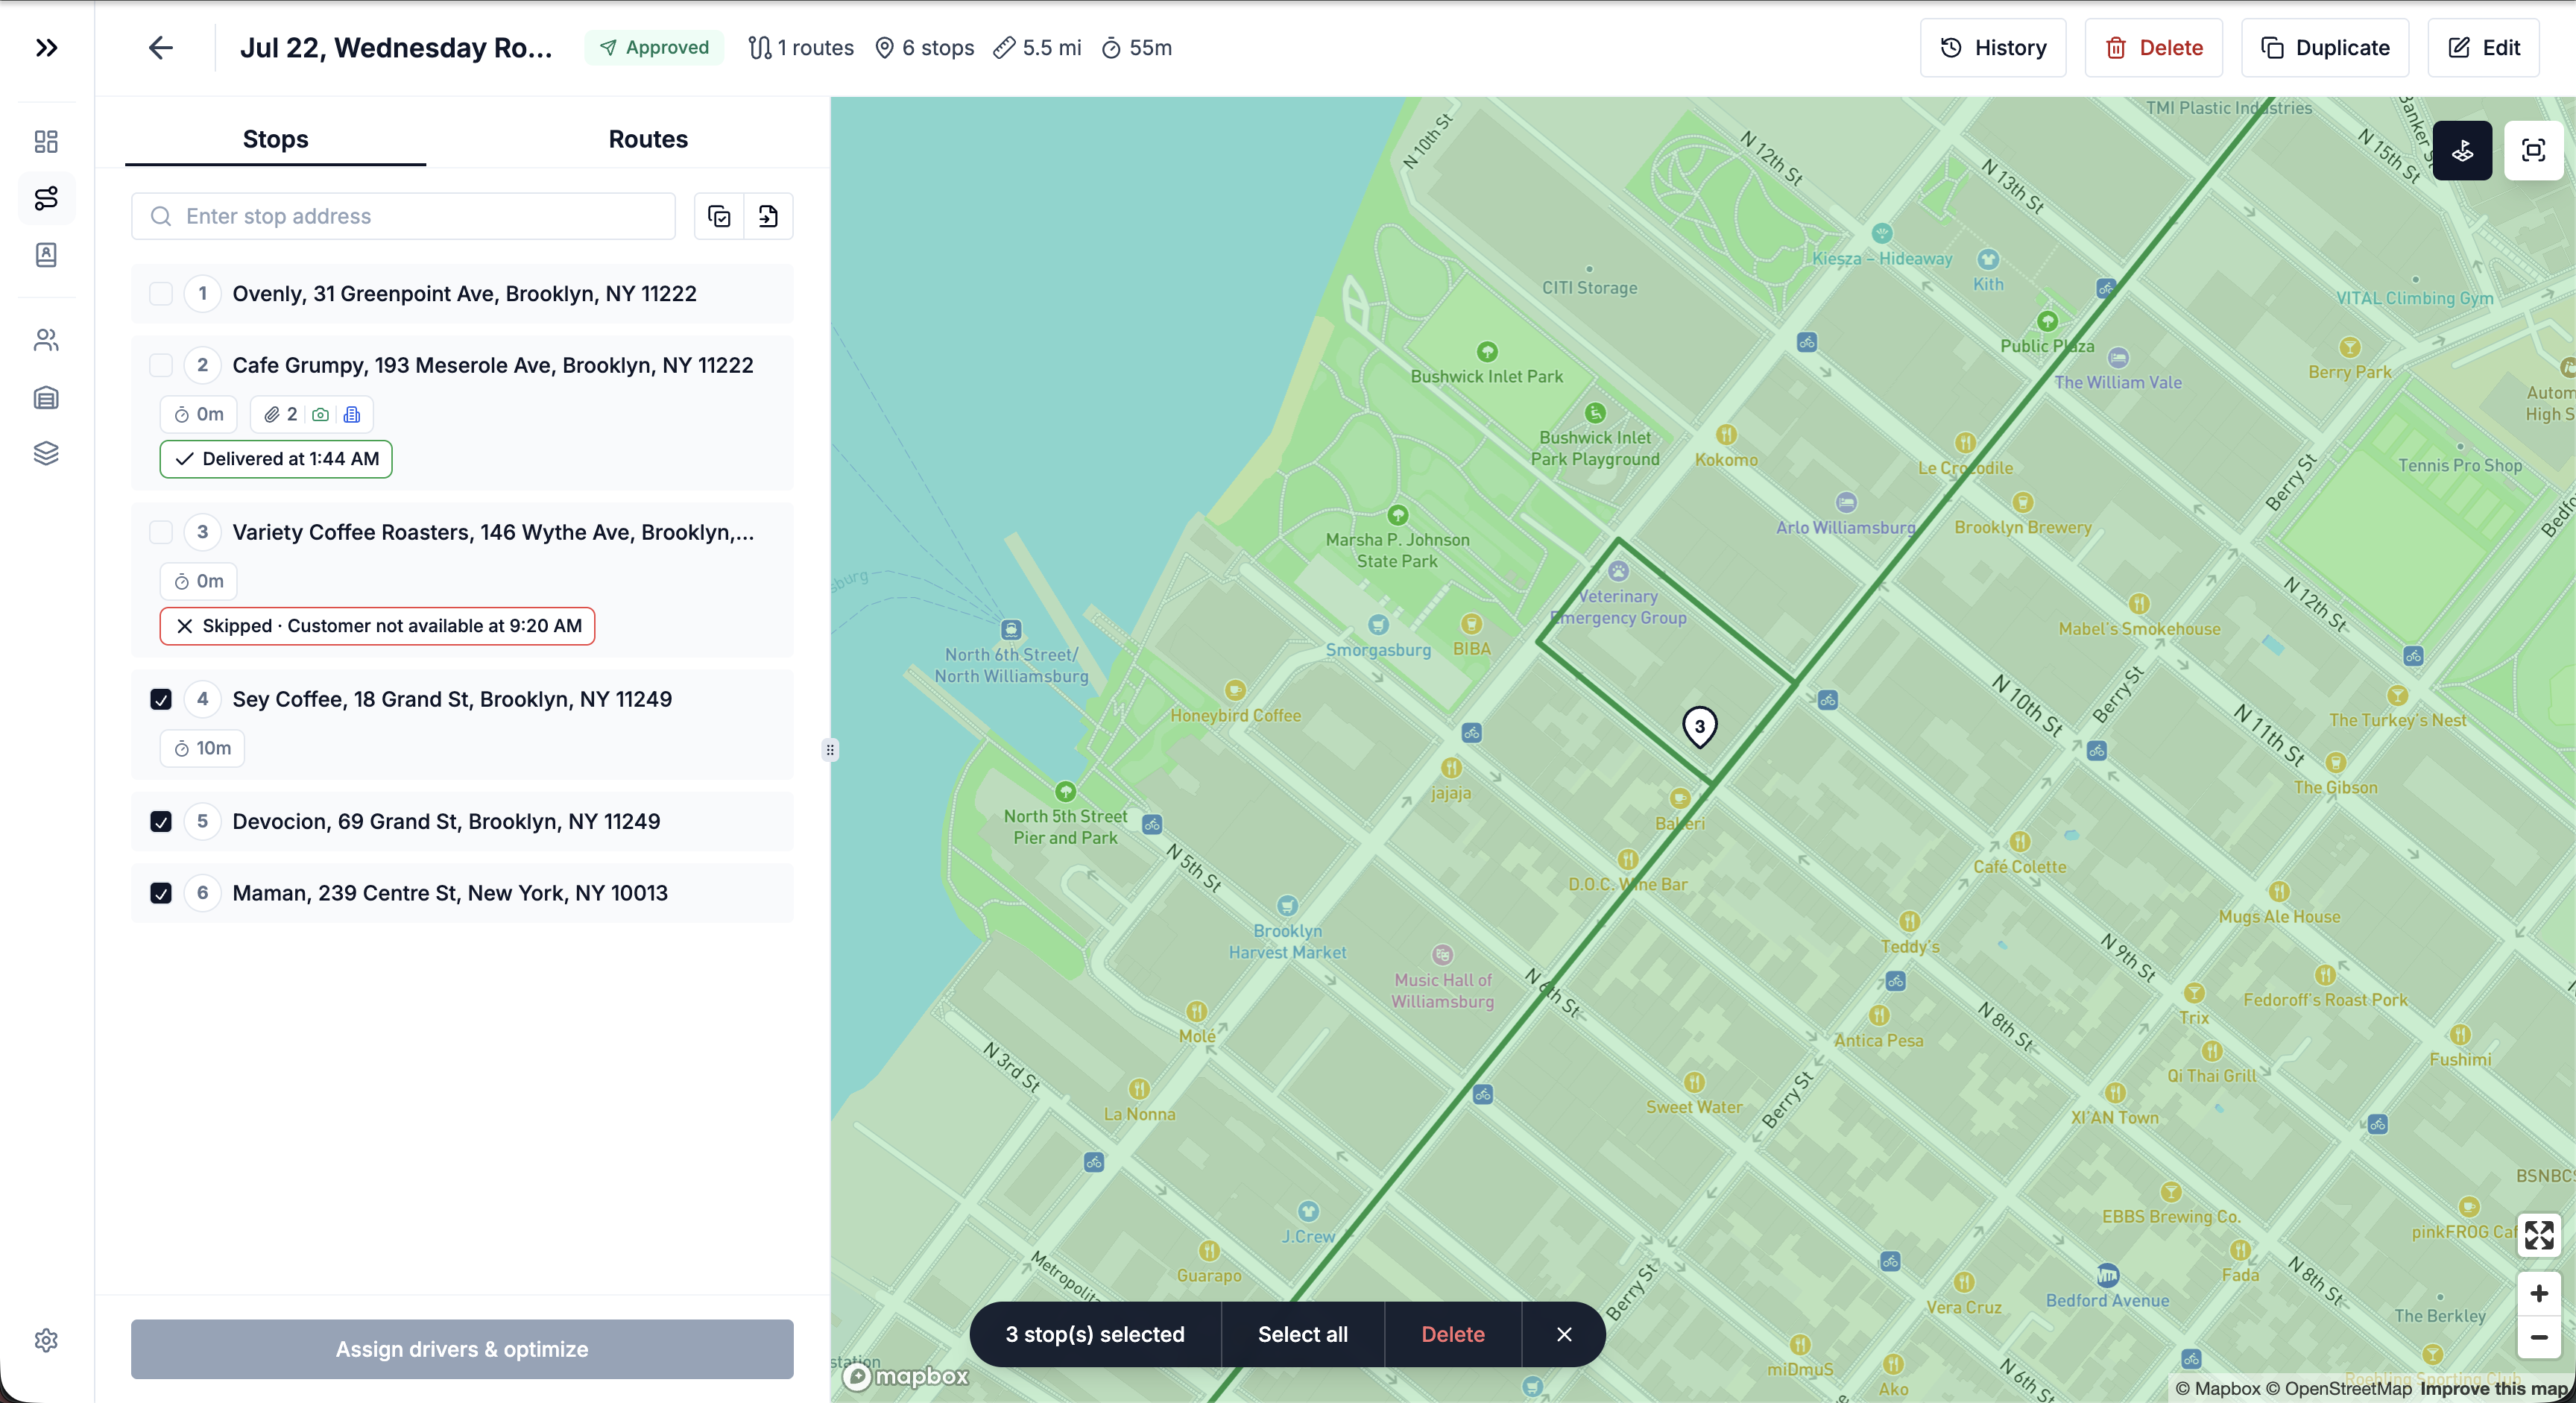Uncheck the Devocion stop checkbox

(160, 821)
